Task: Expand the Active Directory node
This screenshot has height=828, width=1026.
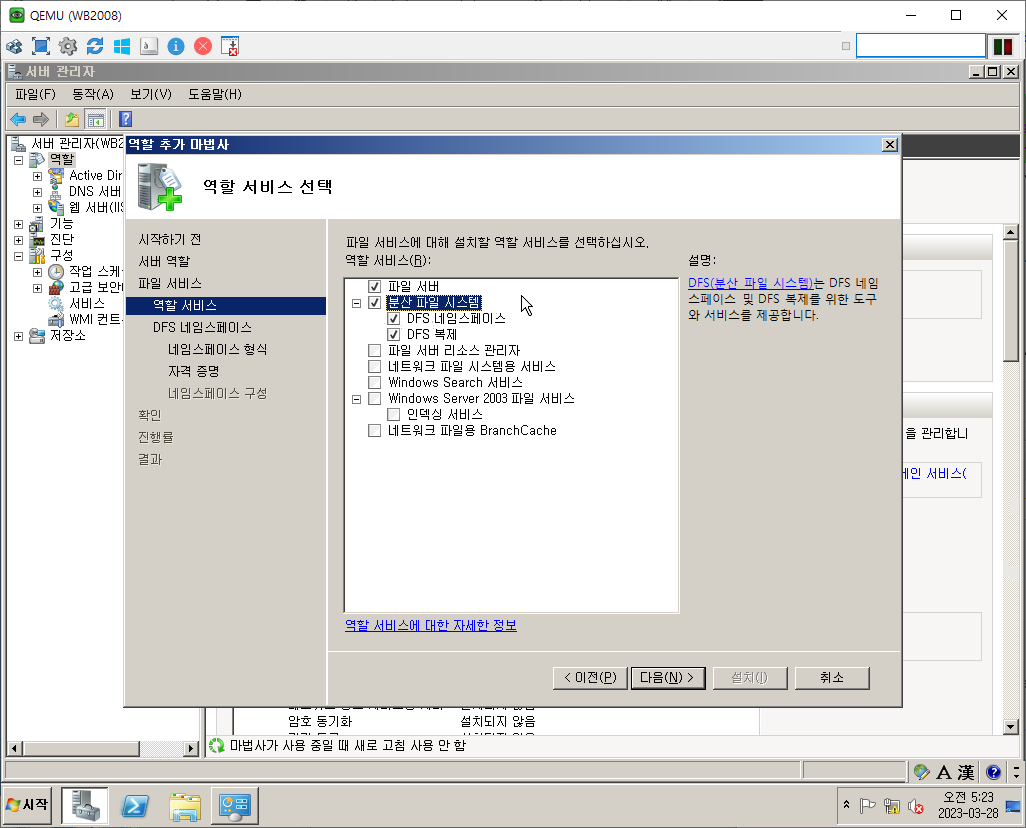Action: point(37,176)
